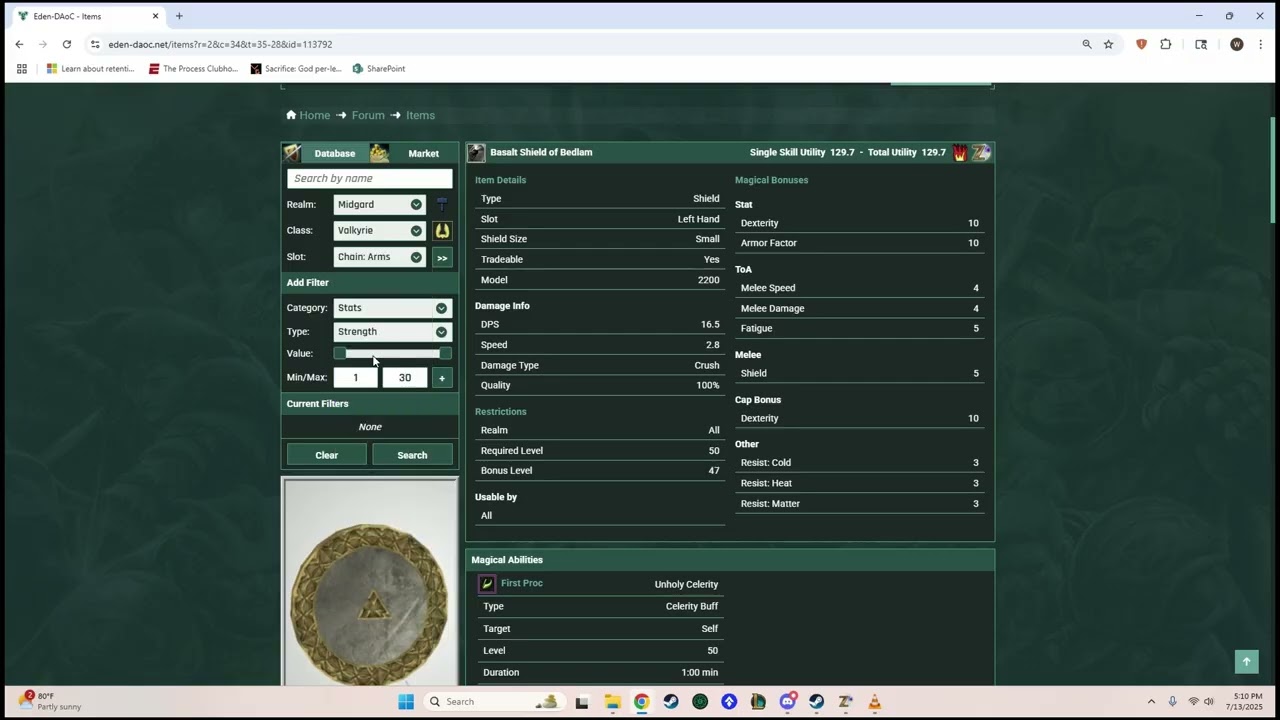Viewport: 1280px width, 720px height.
Task: Switch to the Market tab
Action: coord(423,154)
